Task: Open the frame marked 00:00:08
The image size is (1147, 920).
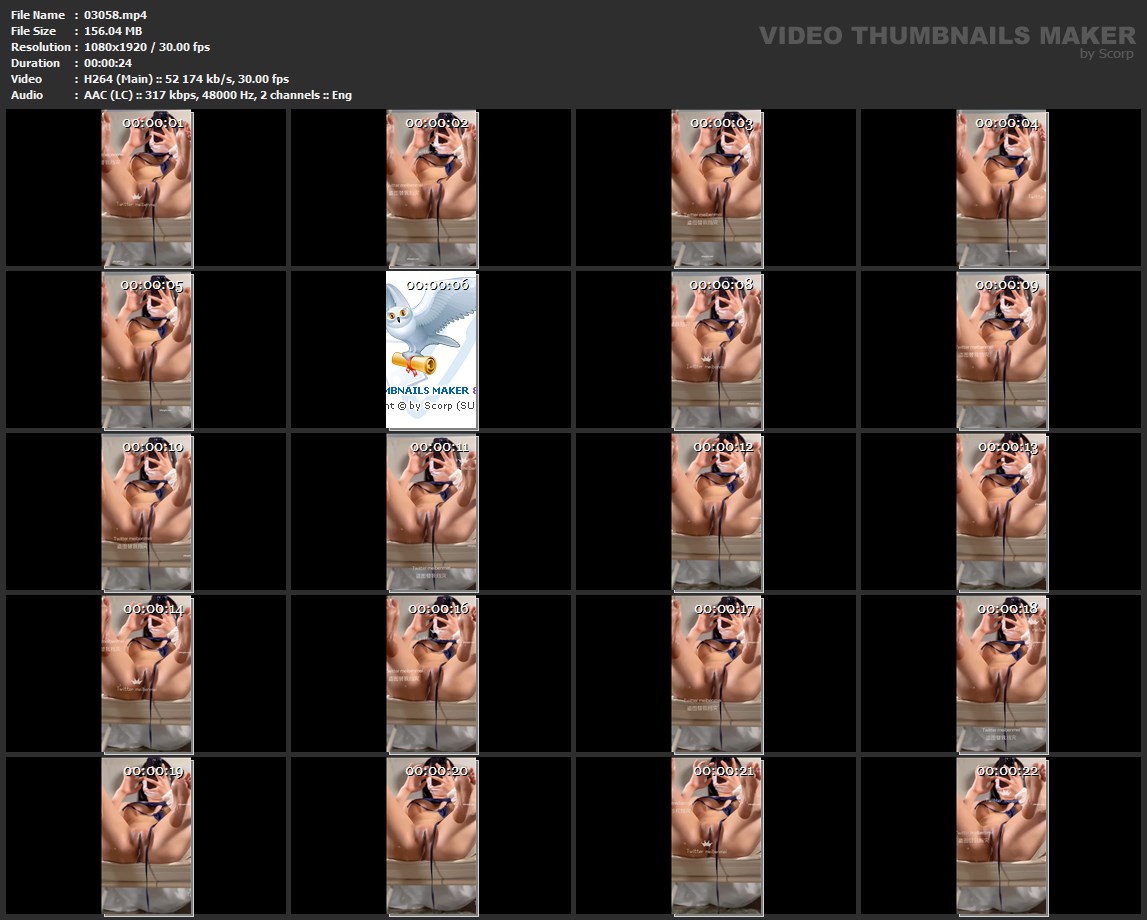Action: 717,350
